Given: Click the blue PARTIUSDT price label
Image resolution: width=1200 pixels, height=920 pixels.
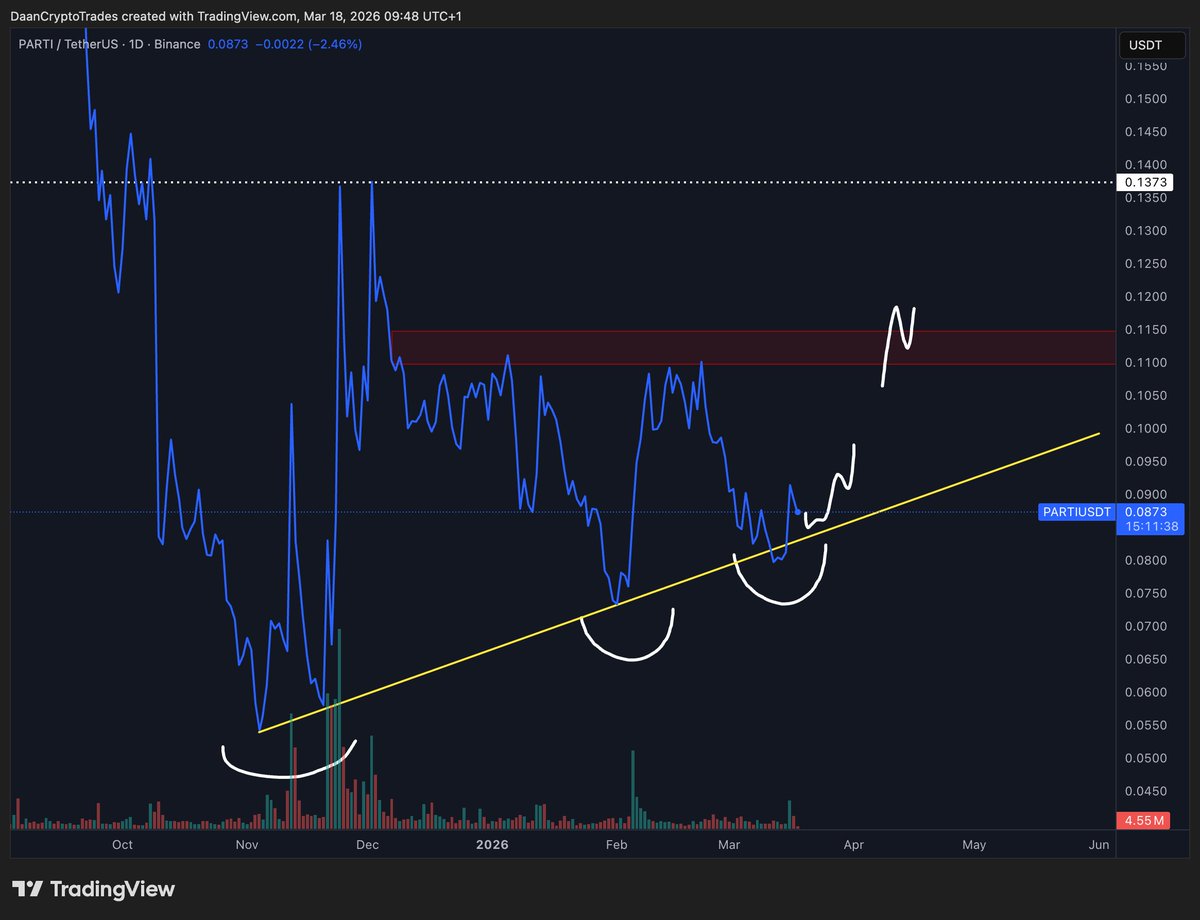Looking at the screenshot, I should (x=1076, y=512).
